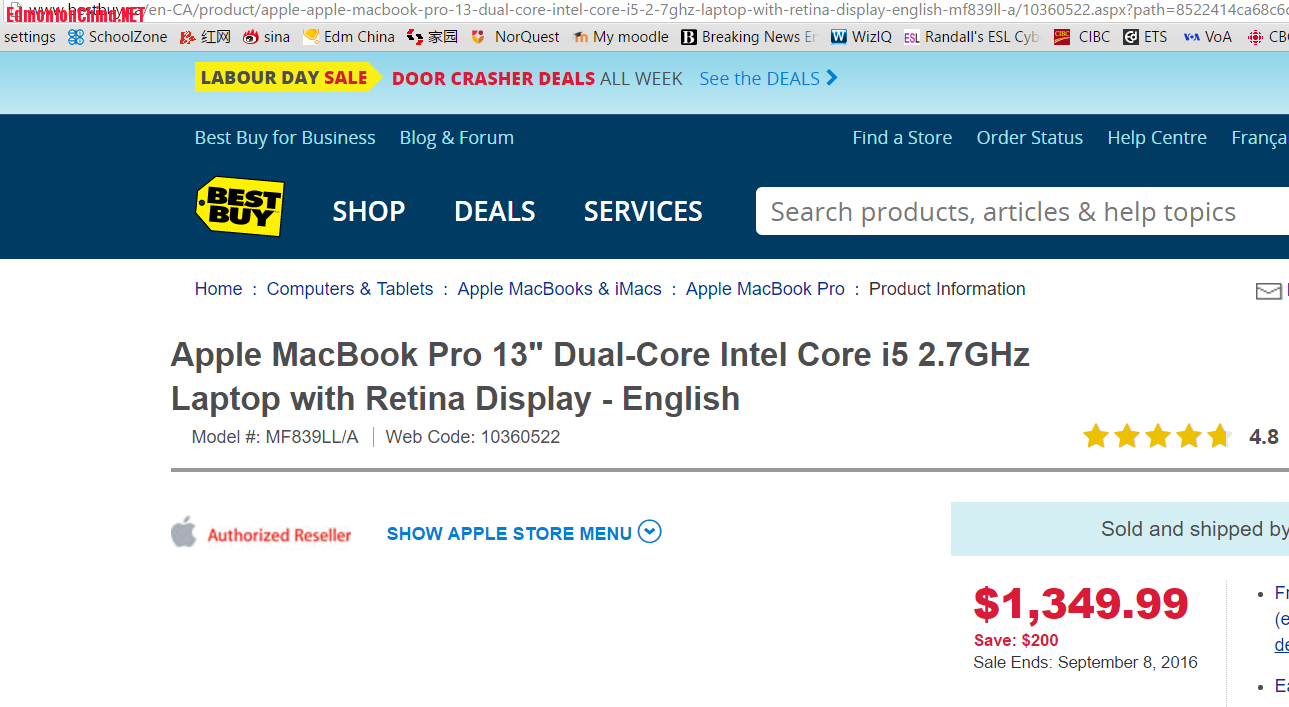The height and width of the screenshot is (707, 1289).
Task: Click the Best Buy logo
Action: coord(240,207)
